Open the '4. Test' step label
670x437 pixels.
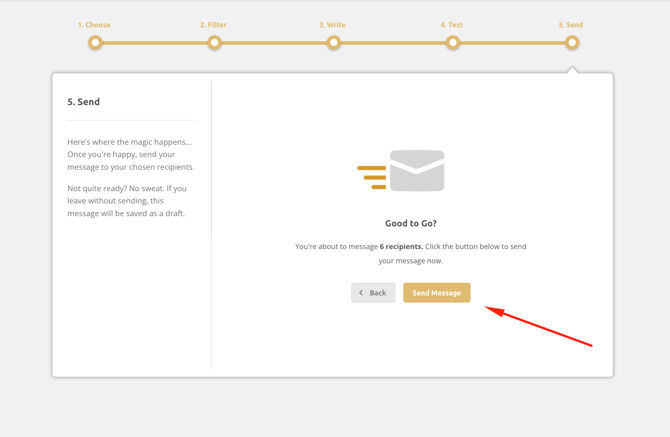[x=452, y=25]
